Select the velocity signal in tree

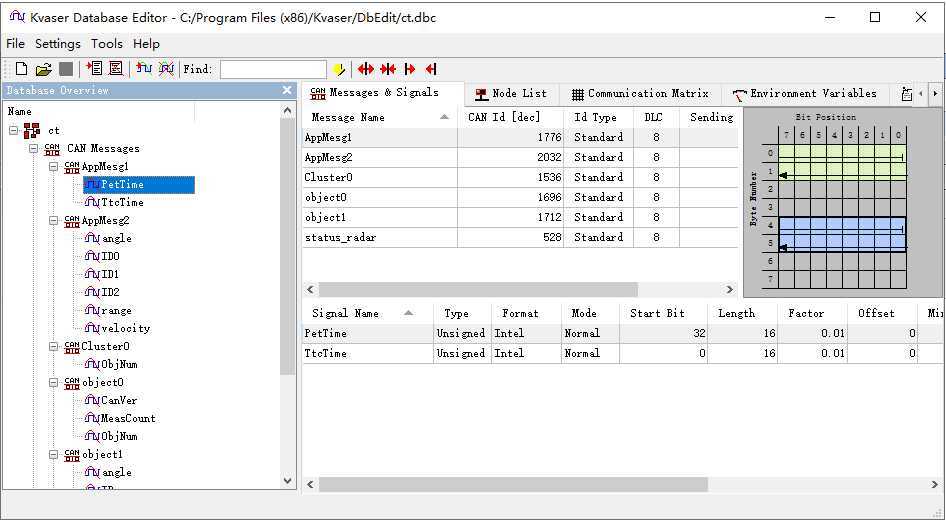[125, 328]
